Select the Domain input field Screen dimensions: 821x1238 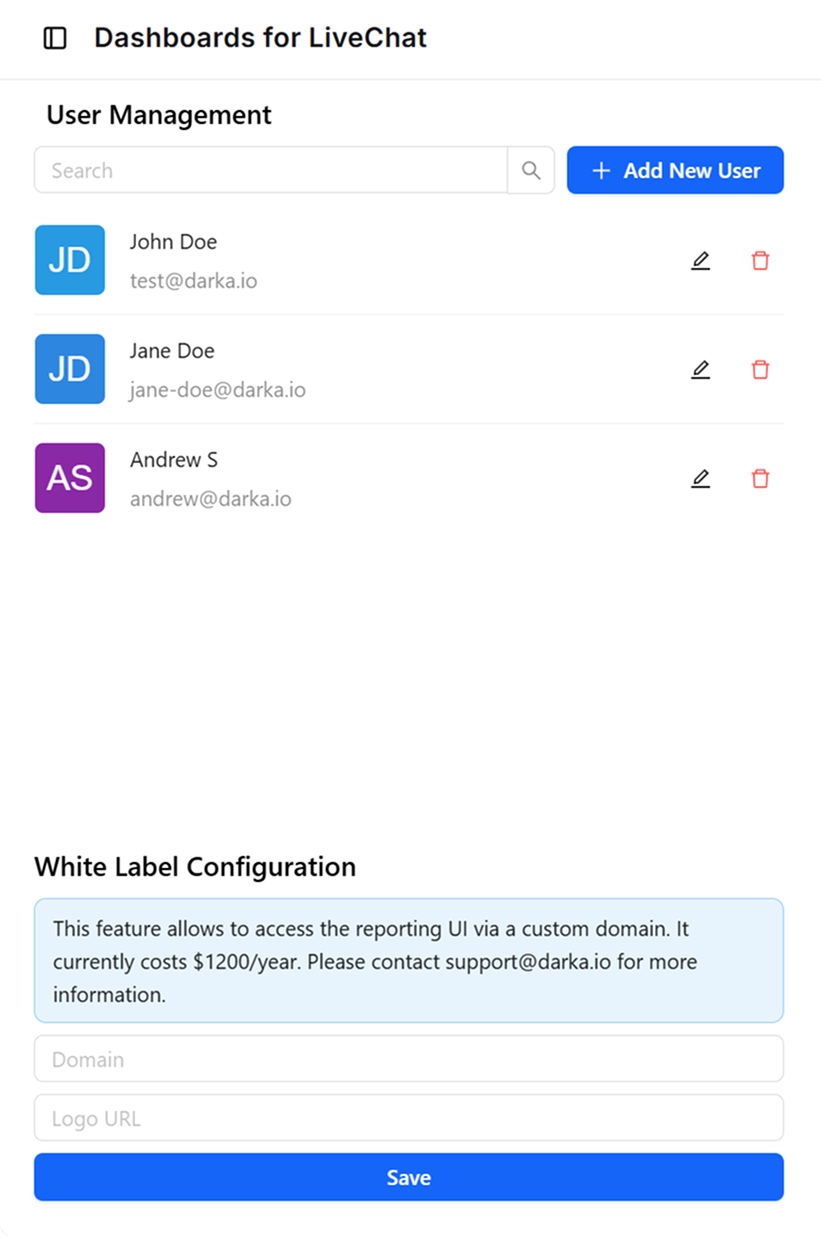(408, 1058)
